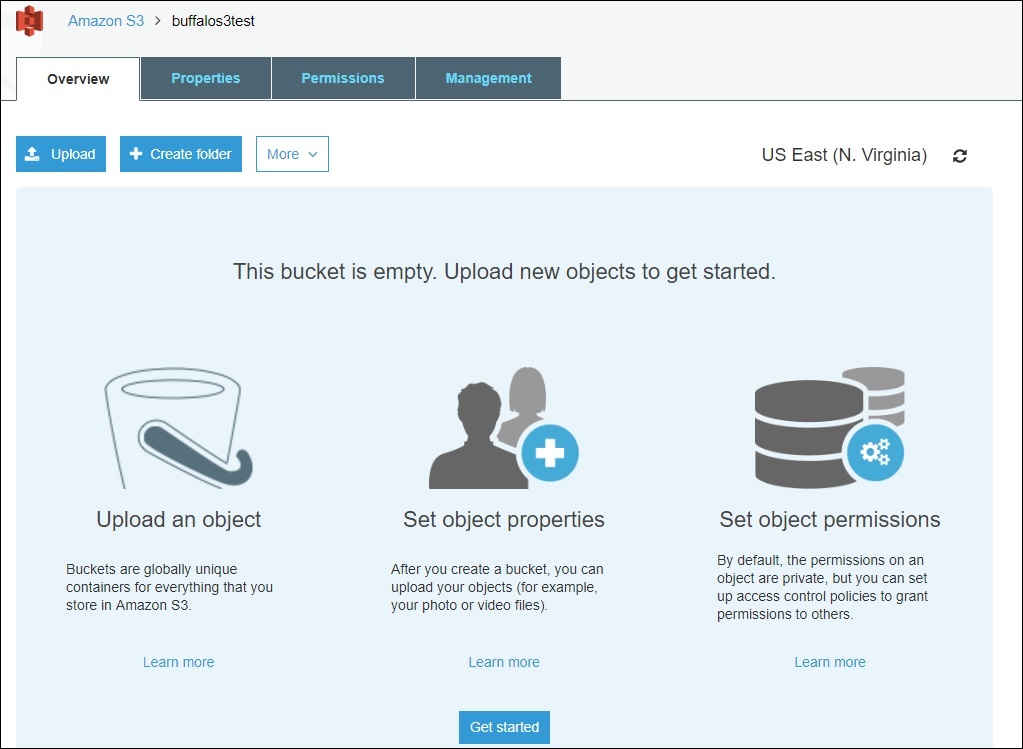
Task: Open Learn more under Upload an object
Action: tap(178, 662)
